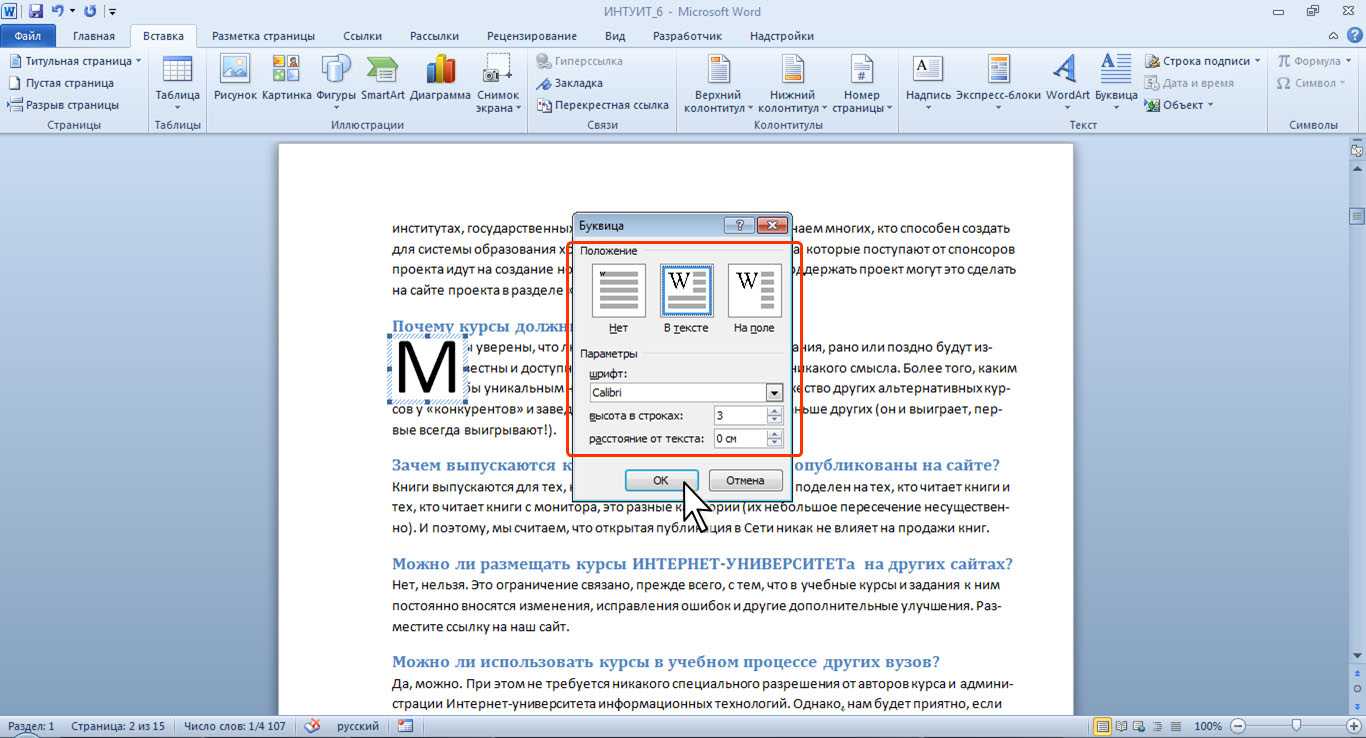Click Число слов word count status
Screen dimensions: 1366x738
coord(234,726)
